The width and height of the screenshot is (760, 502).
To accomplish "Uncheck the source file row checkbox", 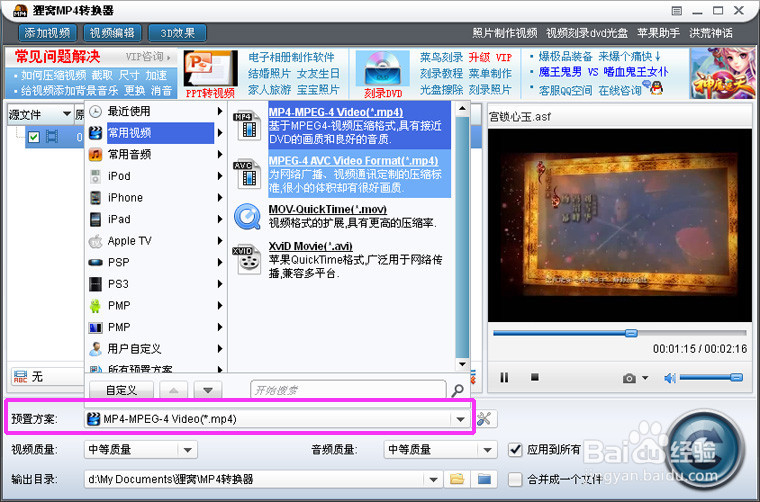I will tap(33, 137).
